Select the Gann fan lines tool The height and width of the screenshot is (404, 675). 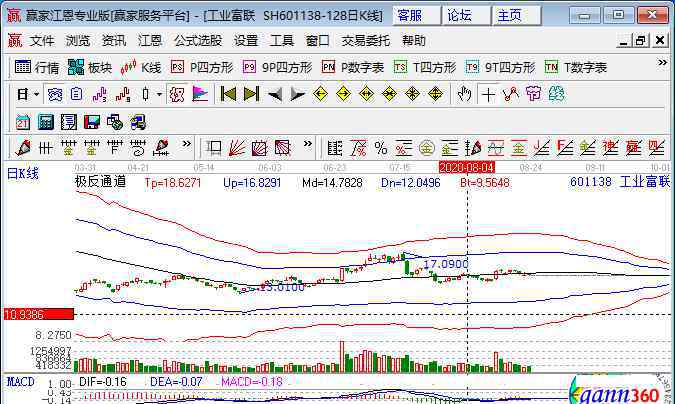[237, 148]
